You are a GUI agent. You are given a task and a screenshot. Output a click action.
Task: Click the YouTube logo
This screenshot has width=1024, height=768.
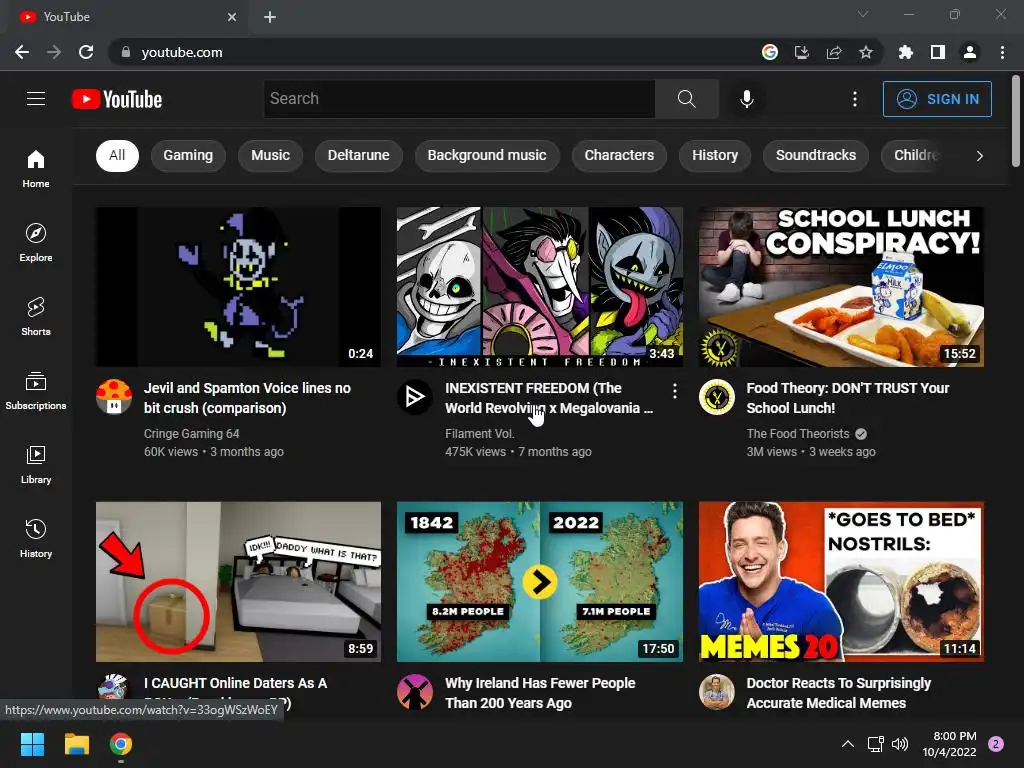tap(117, 99)
